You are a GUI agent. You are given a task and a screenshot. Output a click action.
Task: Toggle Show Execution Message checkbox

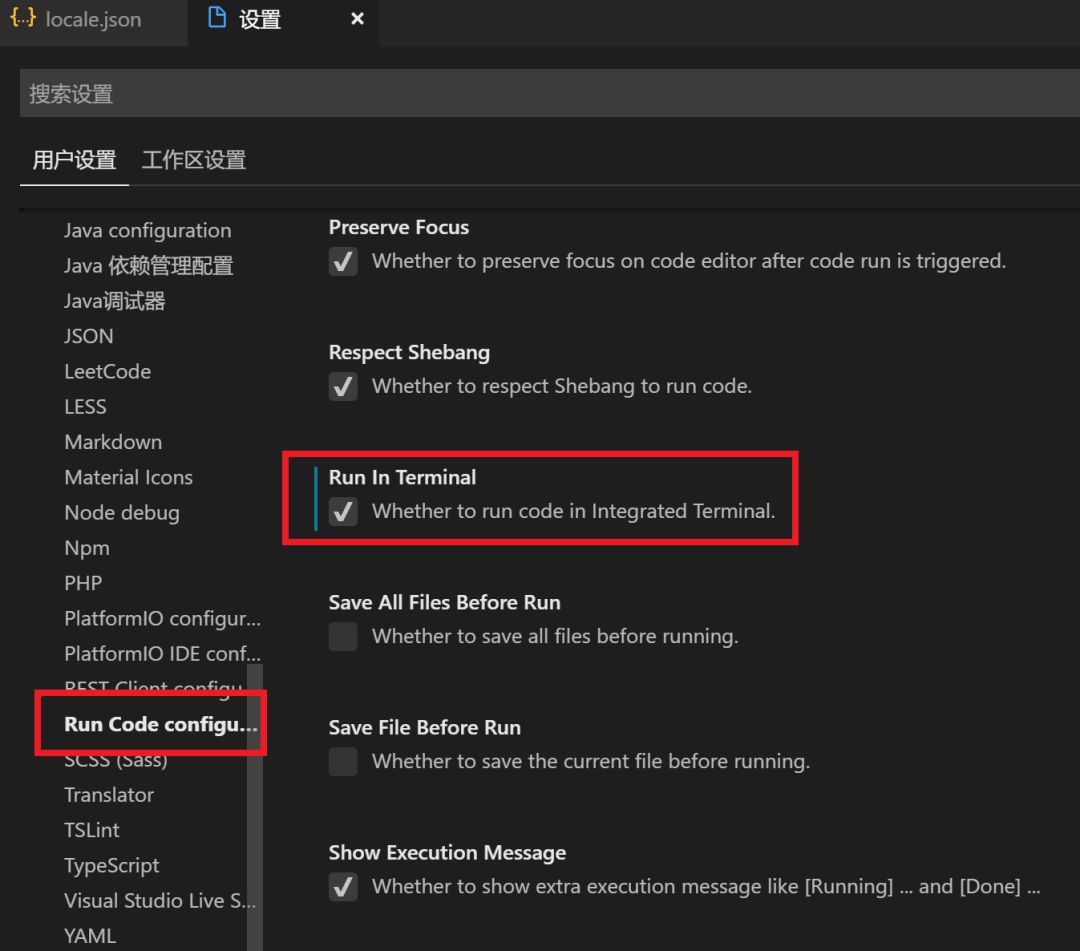pos(343,887)
